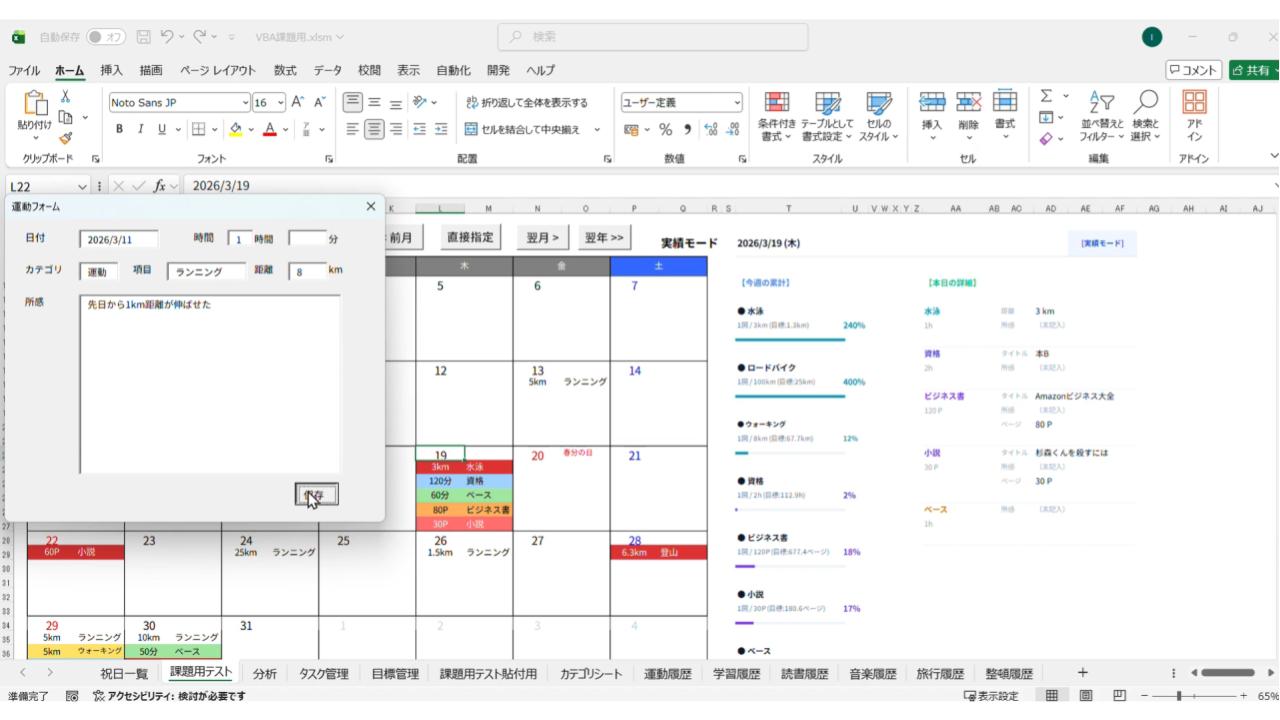
Task: Click the 保存 button in the exercise form
Action: (316, 494)
